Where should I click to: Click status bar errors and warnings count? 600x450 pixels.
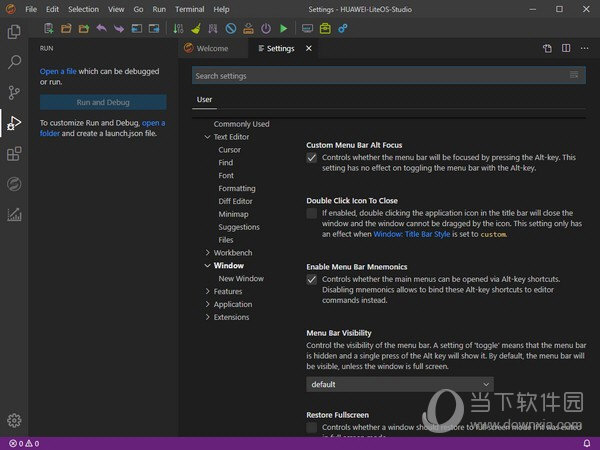24,443
